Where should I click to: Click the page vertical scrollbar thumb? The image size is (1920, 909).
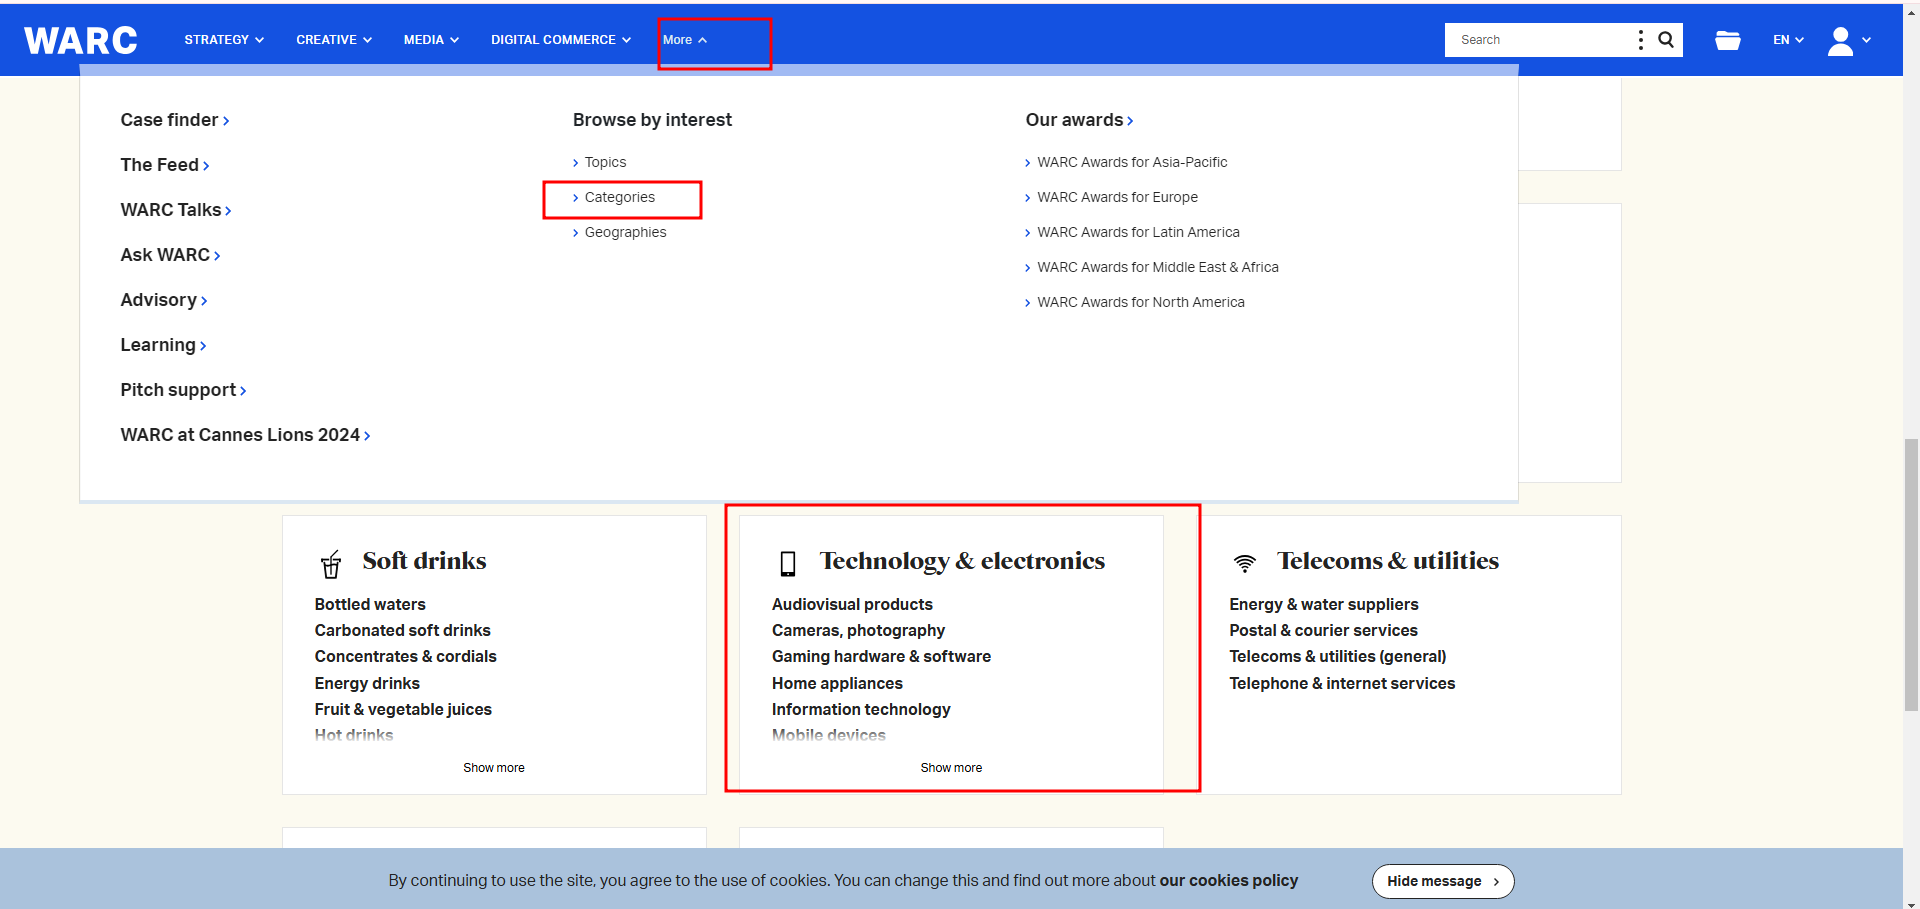click(x=1911, y=574)
